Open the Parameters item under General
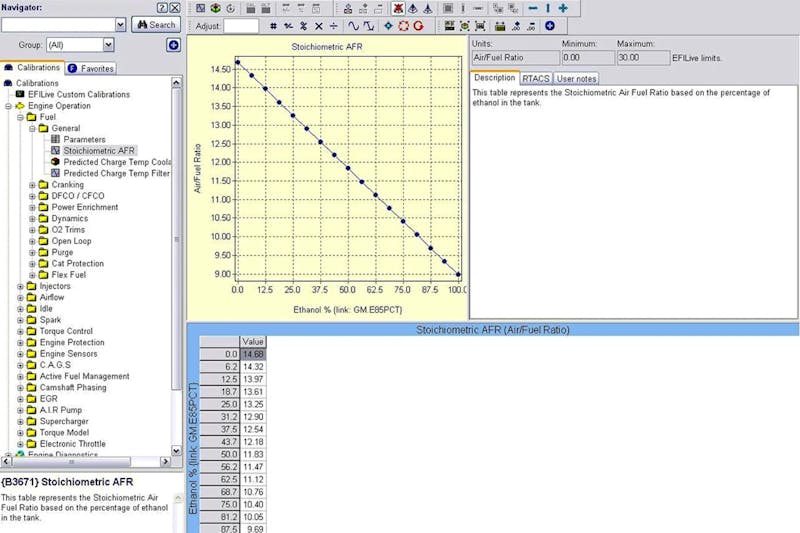 point(83,140)
